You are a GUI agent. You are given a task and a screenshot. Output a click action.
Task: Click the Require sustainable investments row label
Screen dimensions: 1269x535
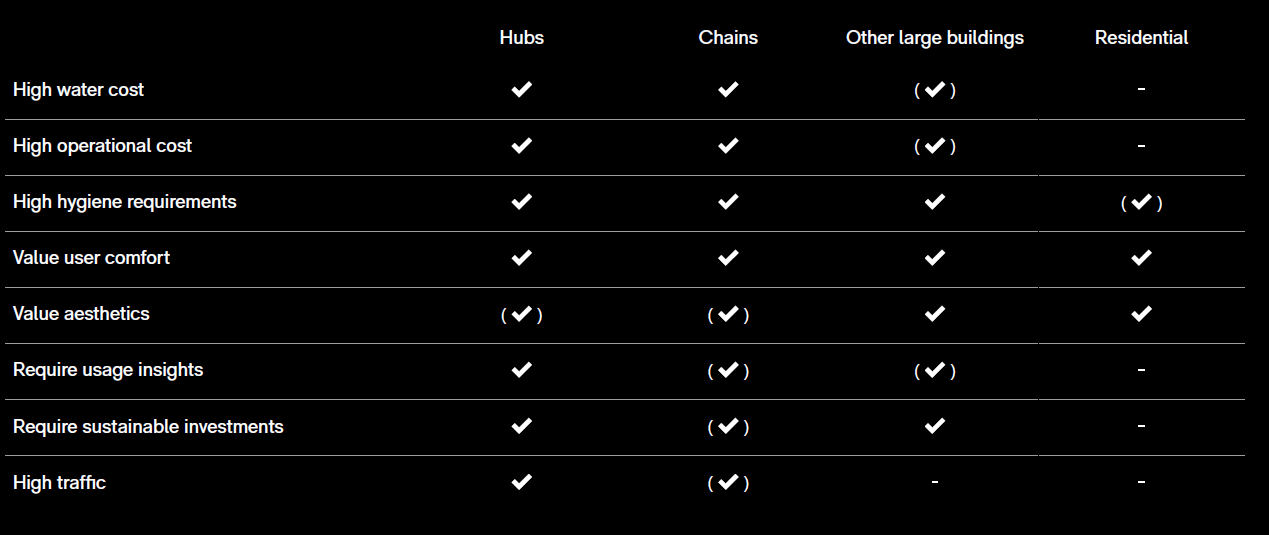[x=148, y=426]
